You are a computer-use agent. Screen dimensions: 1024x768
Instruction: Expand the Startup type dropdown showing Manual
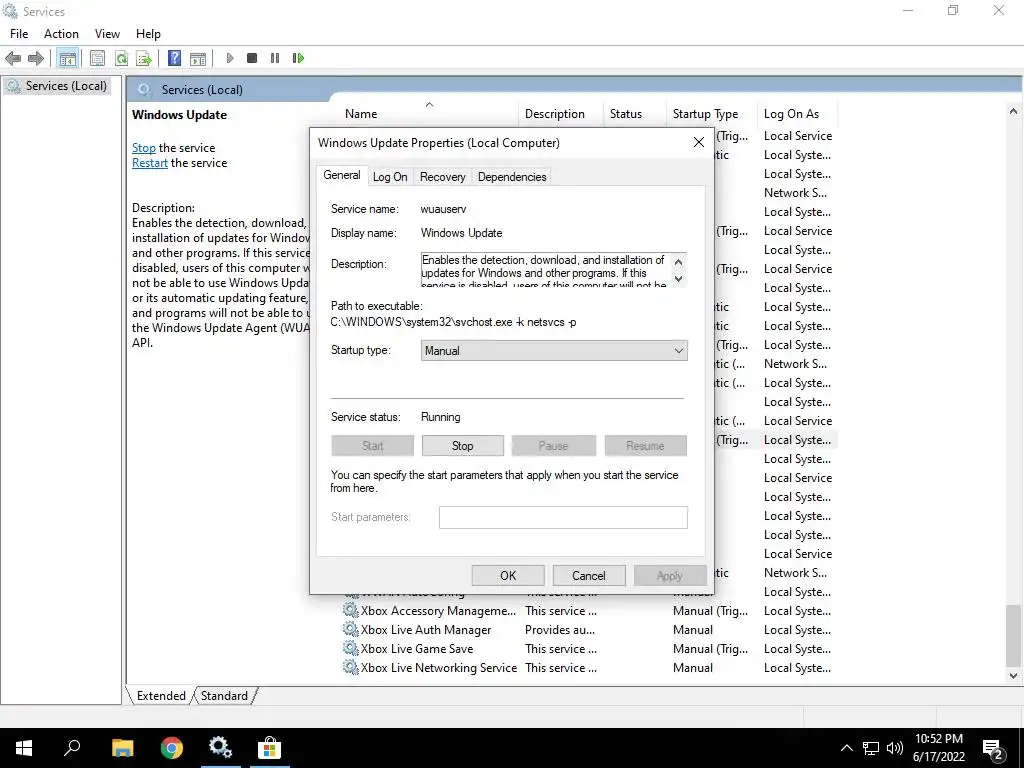554,351
